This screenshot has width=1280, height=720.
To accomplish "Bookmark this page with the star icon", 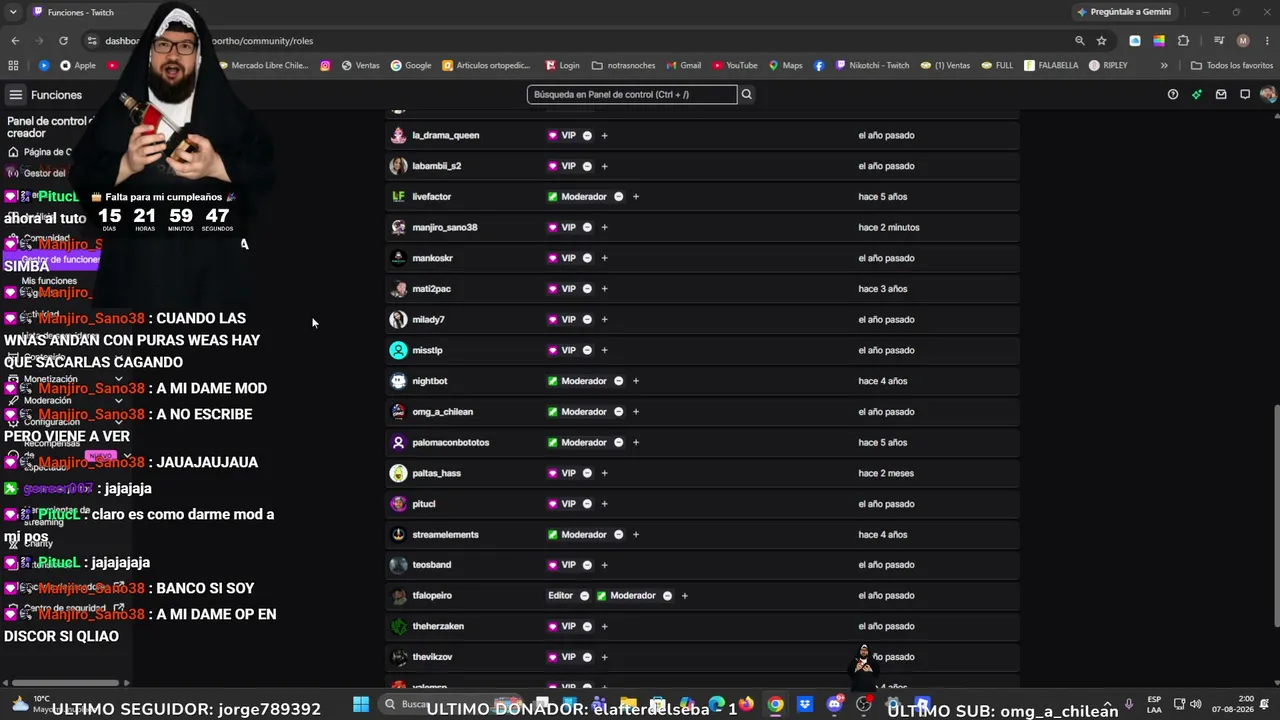I will [x=1102, y=41].
